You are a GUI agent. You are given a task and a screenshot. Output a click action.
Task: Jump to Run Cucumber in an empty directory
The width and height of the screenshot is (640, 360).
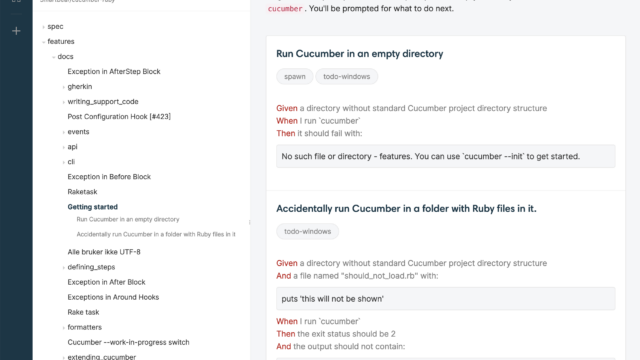128,220
